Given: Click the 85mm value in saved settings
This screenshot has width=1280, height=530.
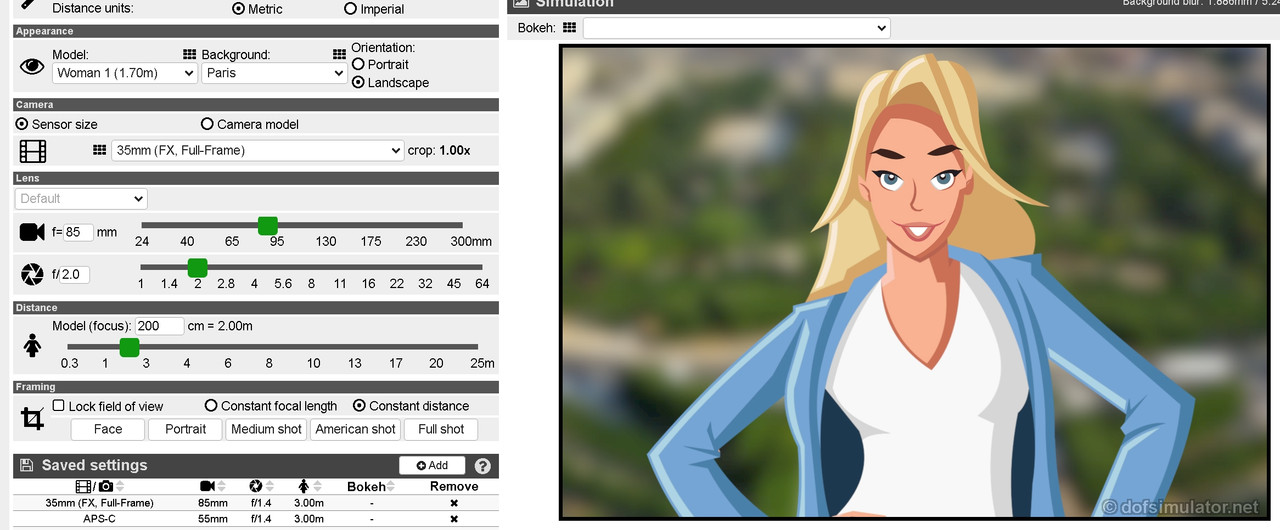Looking at the screenshot, I should pos(212,503).
